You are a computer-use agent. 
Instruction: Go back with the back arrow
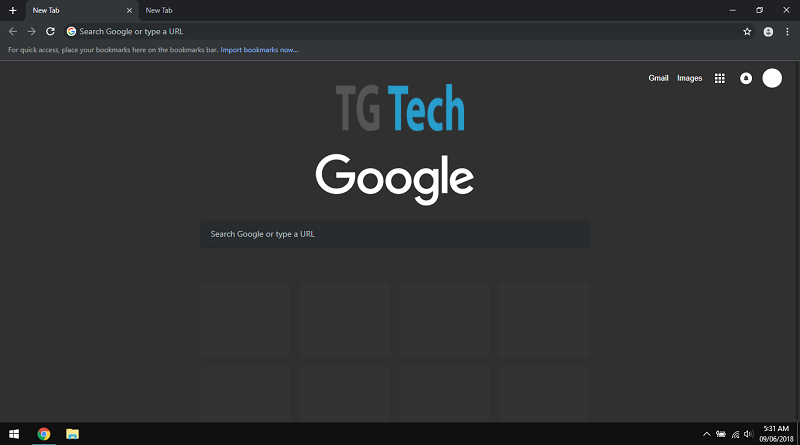[x=13, y=32]
